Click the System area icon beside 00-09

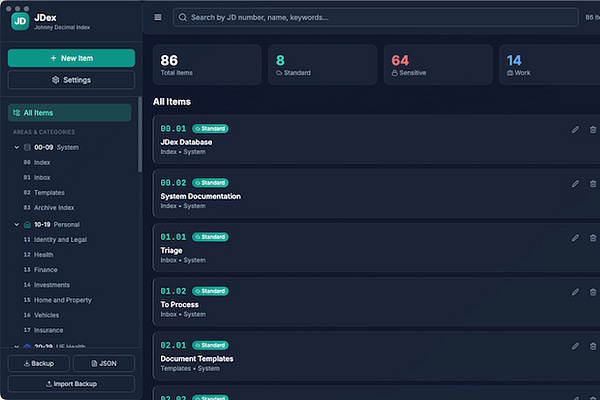(27, 147)
